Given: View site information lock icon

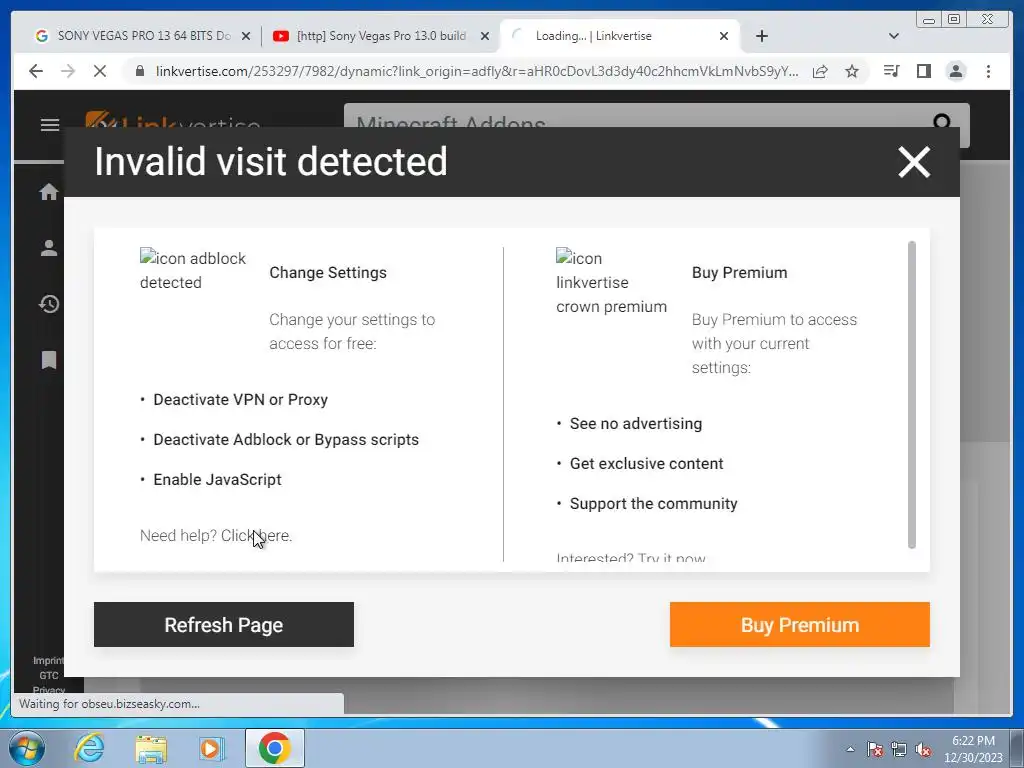Looking at the screenshot, I should coord(139,71).
